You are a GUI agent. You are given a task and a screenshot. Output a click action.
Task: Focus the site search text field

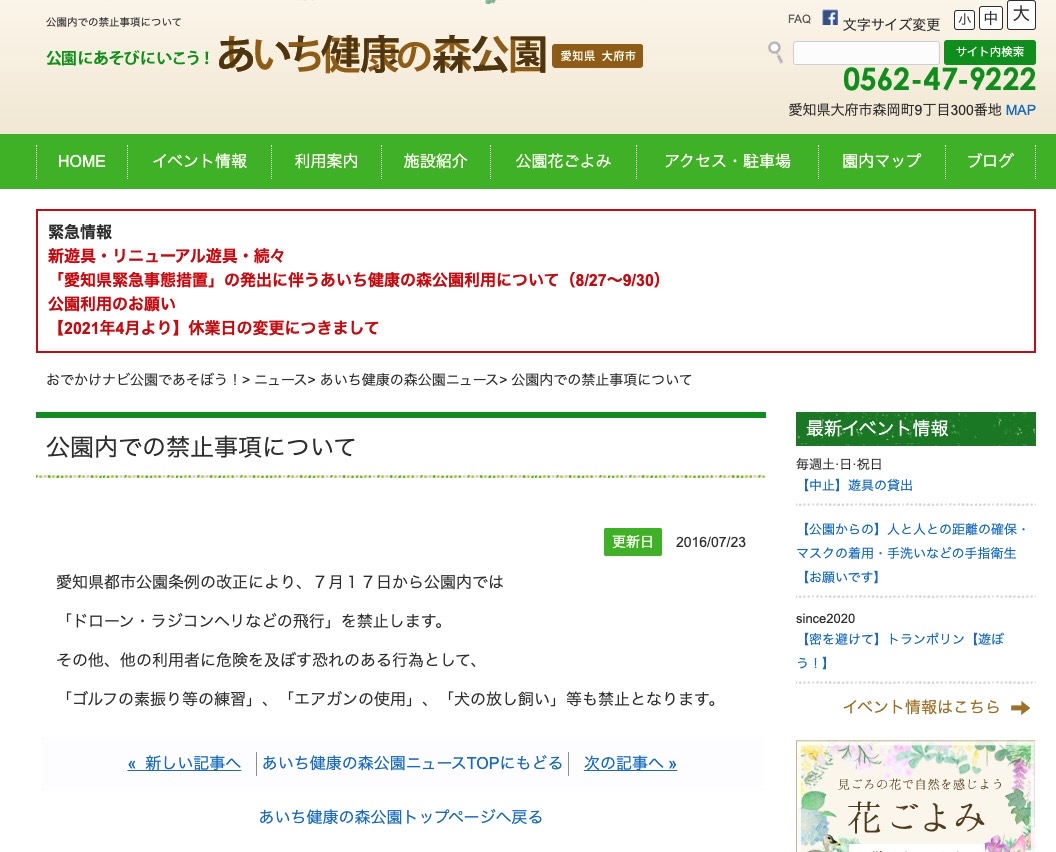point(865,53)
